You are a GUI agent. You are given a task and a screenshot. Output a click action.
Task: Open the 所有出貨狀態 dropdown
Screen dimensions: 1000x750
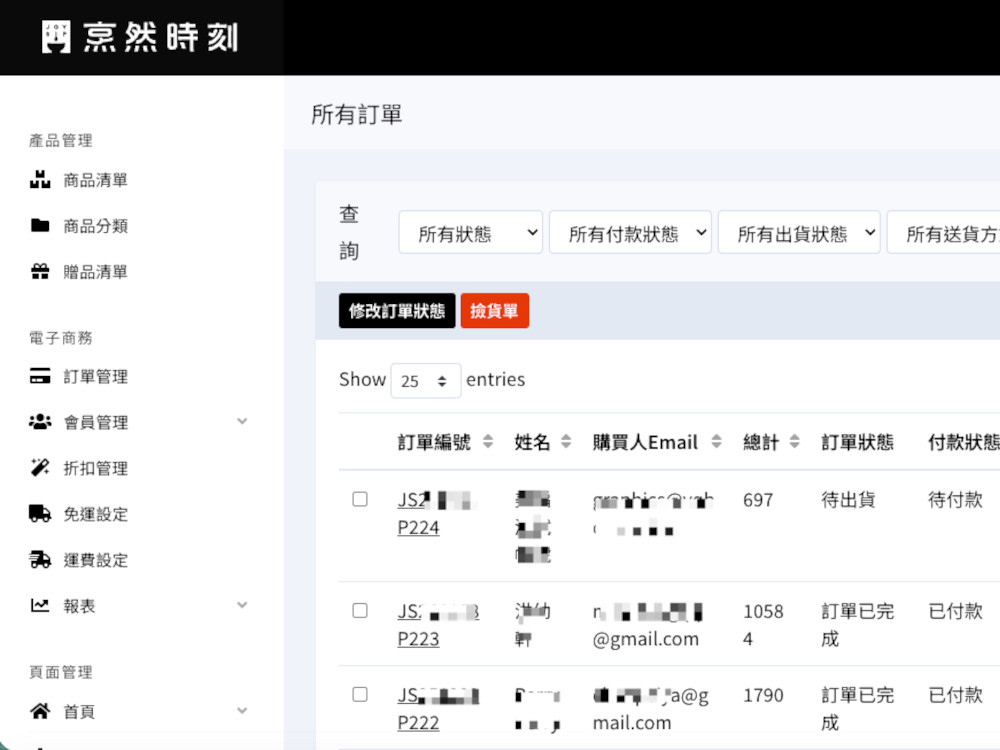[x=799, y=233]
